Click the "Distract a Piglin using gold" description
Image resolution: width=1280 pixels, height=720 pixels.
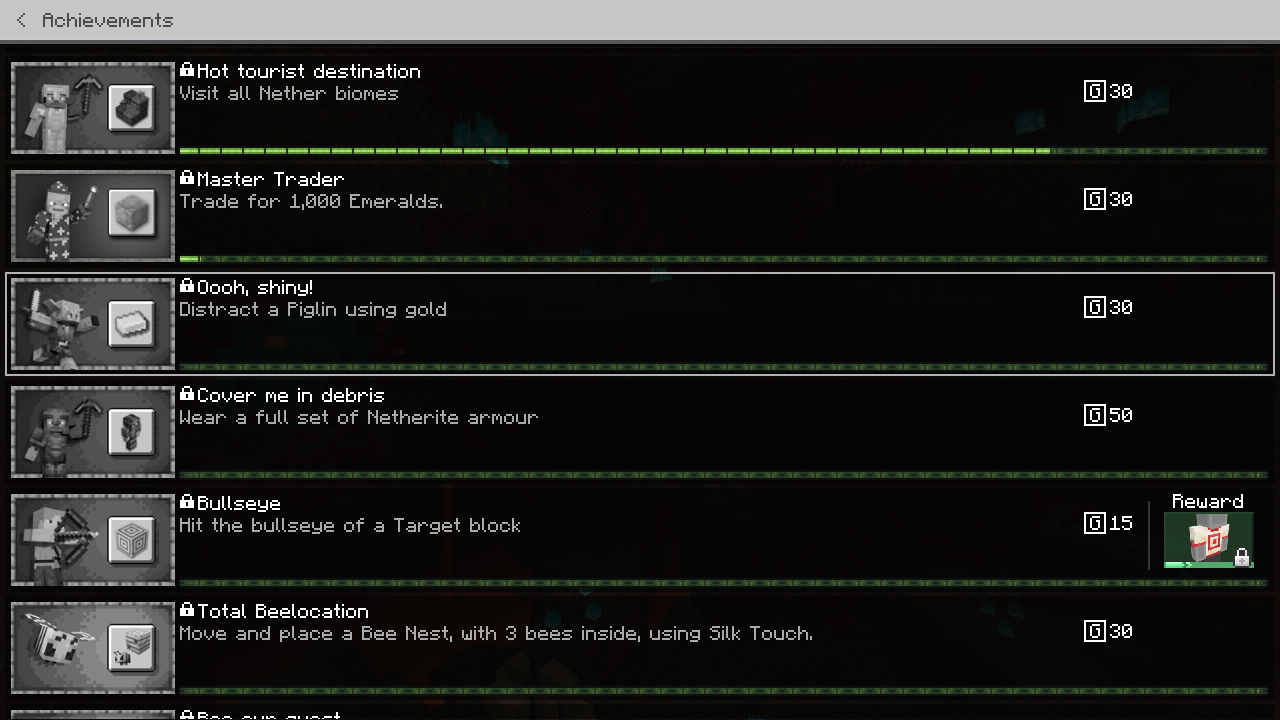point(313,309)
